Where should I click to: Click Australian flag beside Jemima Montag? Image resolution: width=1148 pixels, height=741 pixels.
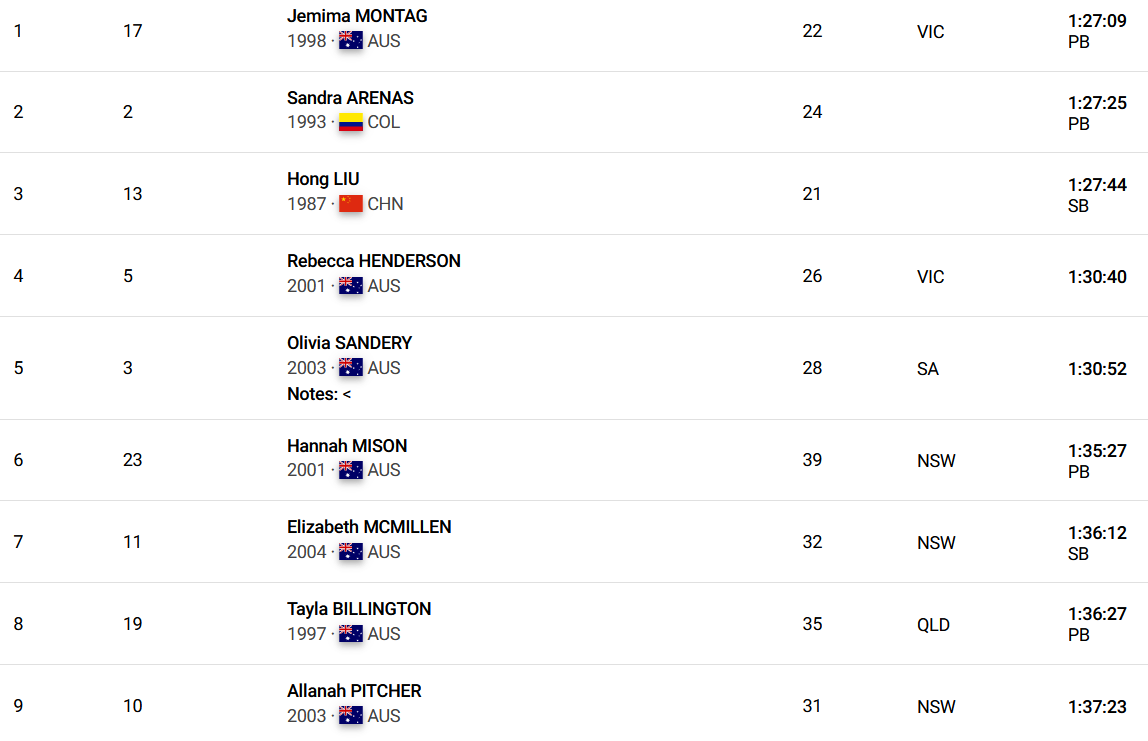pyautogui.click(x=351, y=40)
